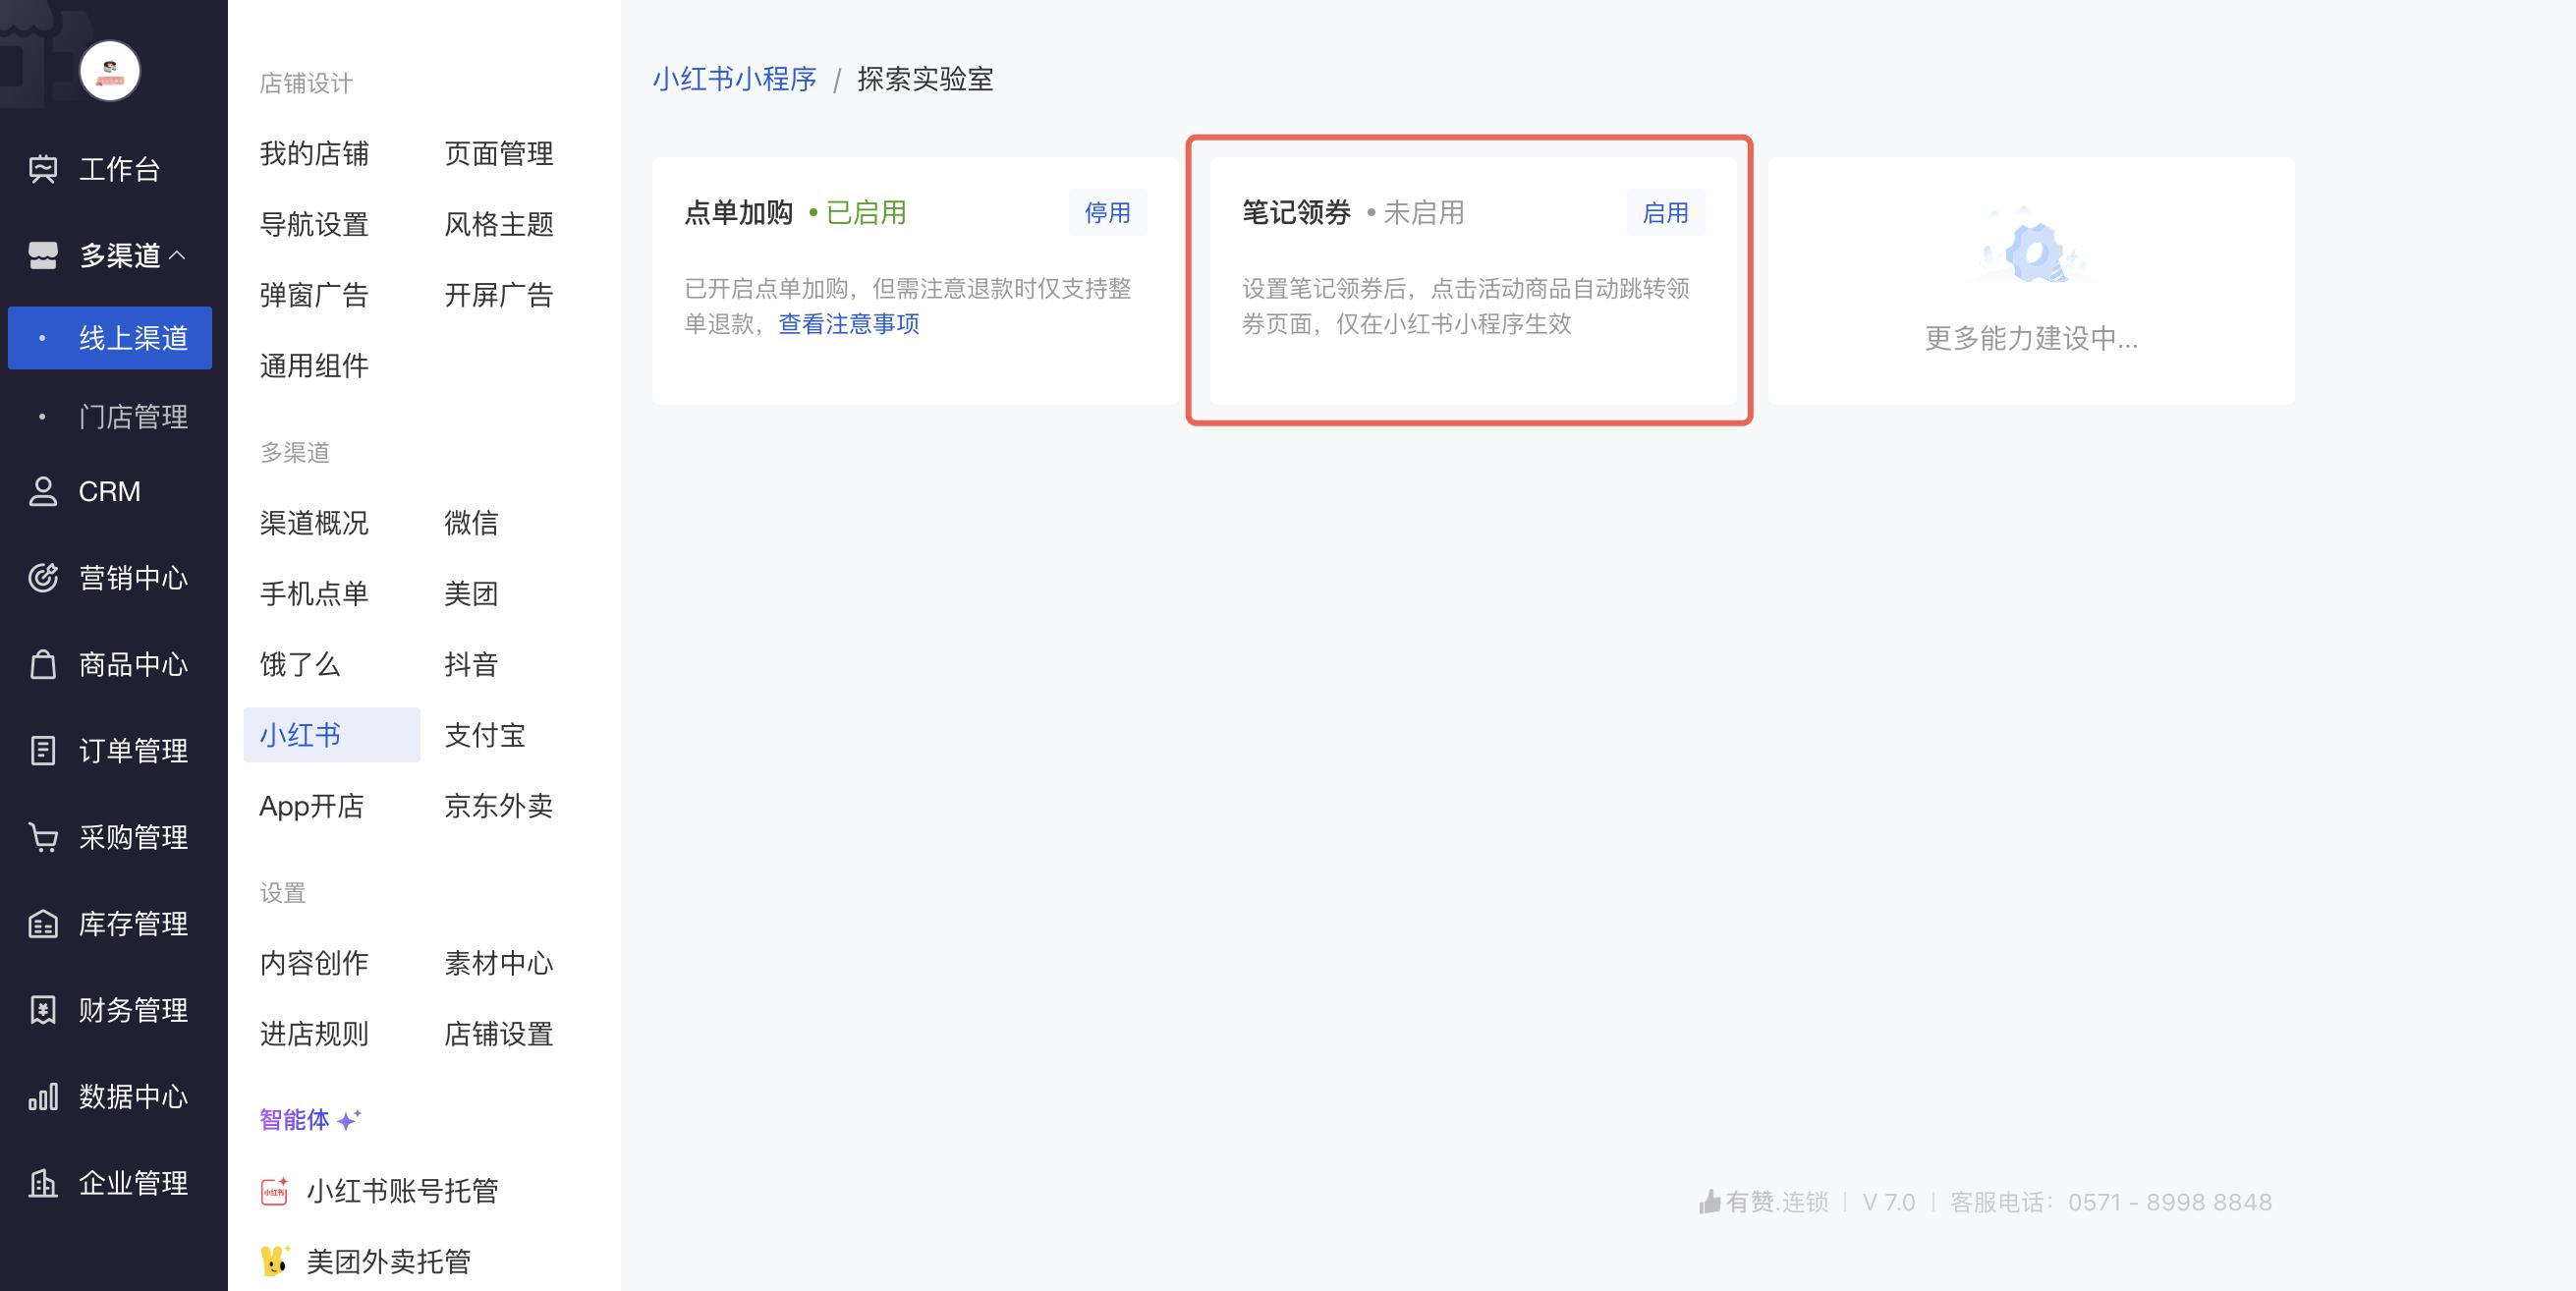Enable 笔记领券 with 启用 button

point(1665,213)
